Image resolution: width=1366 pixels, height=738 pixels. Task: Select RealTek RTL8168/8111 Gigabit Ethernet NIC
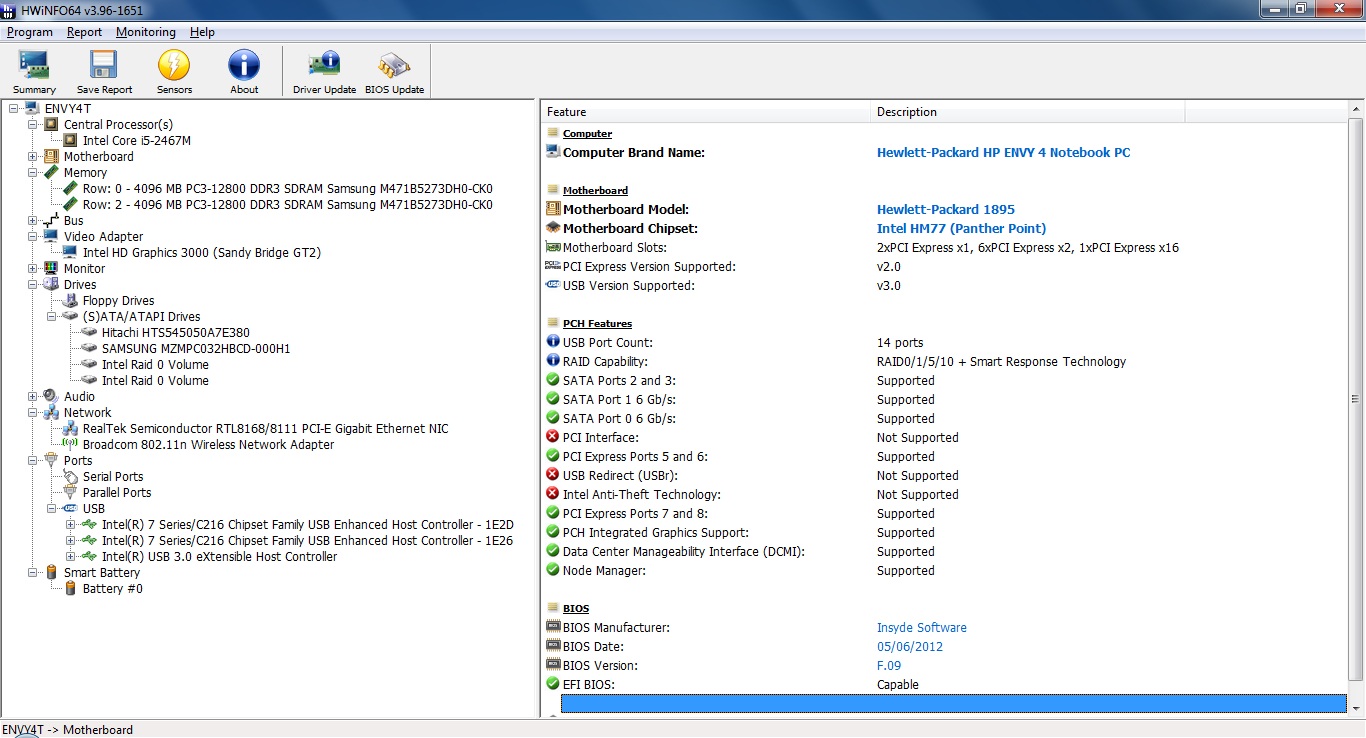265,428
